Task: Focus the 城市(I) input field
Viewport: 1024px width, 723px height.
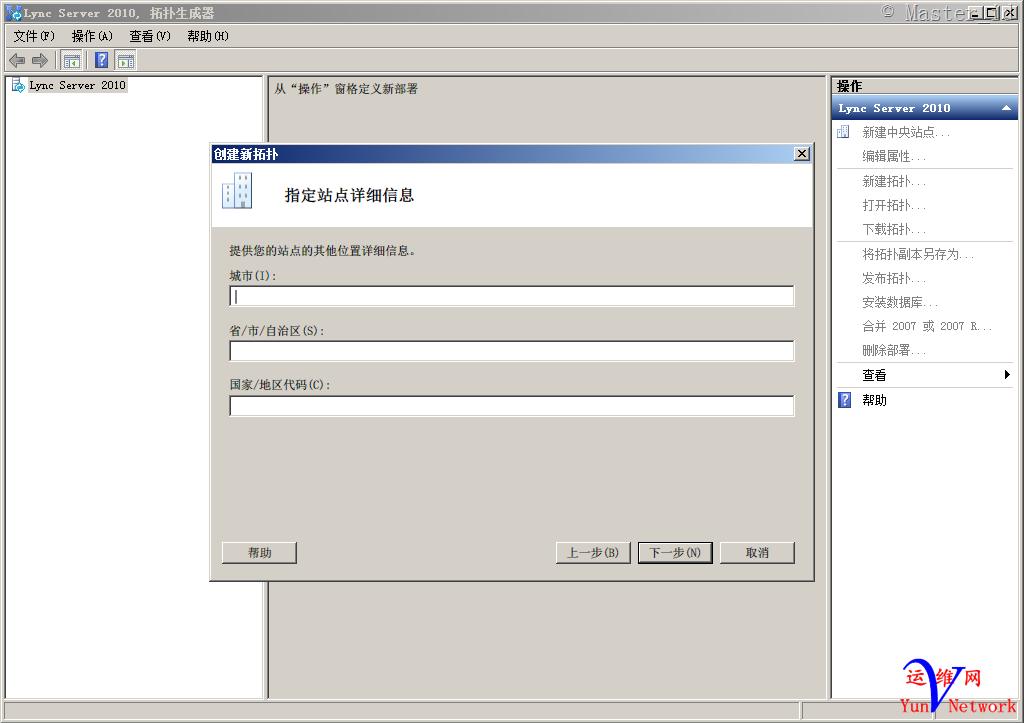Action: coord(511,296)
